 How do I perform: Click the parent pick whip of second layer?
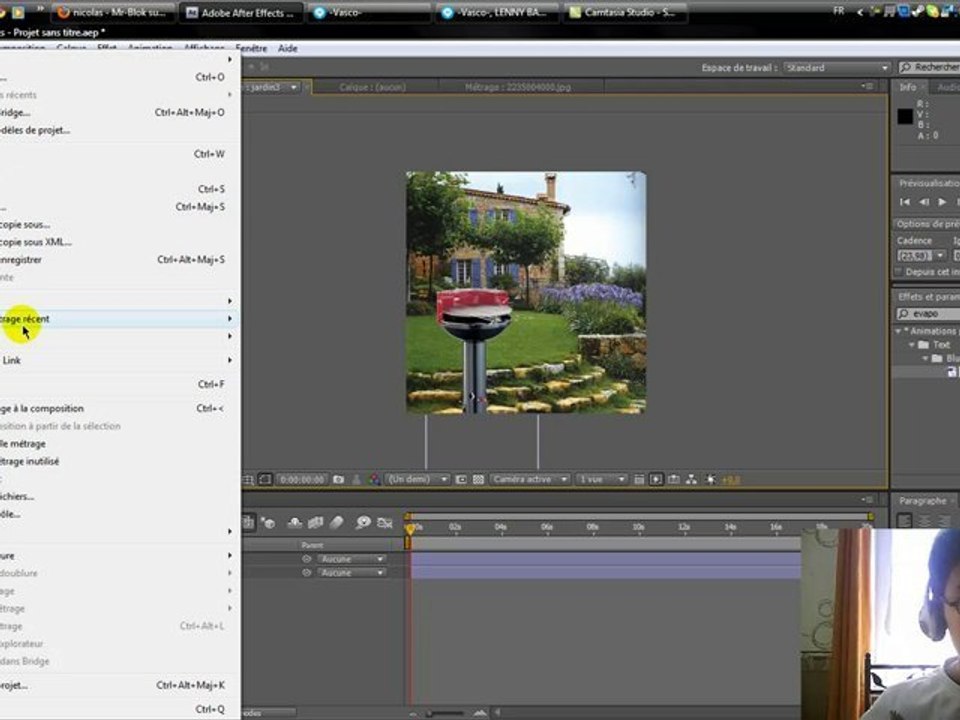pos(307,573)
